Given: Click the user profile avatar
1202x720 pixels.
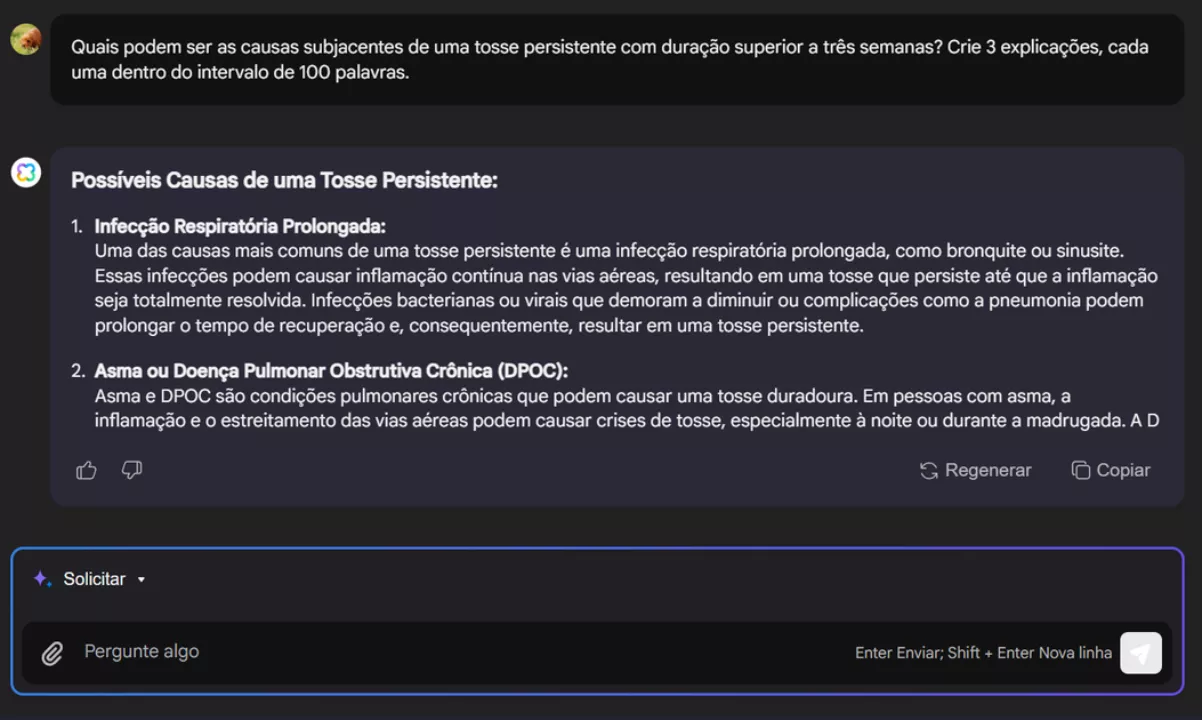Looking at the screenshot, I should pyautogui.click(x=25, y=40).
